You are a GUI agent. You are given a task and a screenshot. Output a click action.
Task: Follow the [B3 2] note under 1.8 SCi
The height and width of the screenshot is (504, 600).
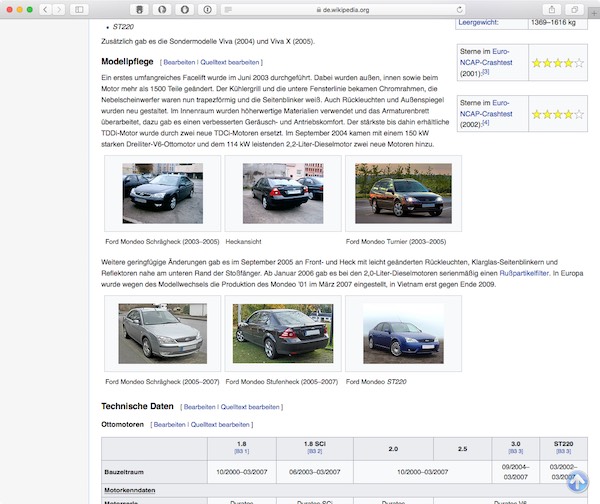point(315,451)
